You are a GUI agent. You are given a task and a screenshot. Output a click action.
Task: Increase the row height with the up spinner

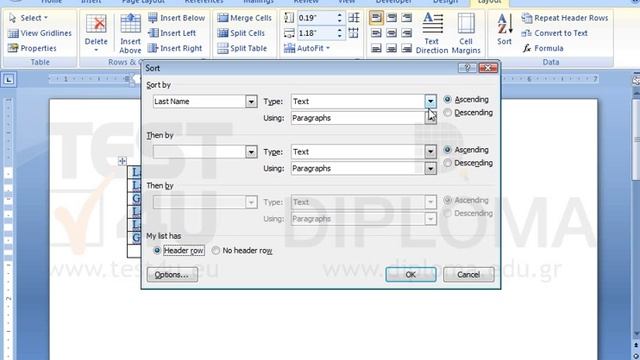[x=340, y=16]
